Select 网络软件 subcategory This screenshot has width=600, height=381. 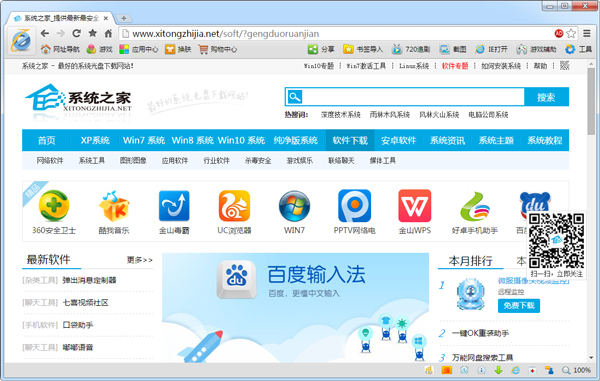[50, 161]
